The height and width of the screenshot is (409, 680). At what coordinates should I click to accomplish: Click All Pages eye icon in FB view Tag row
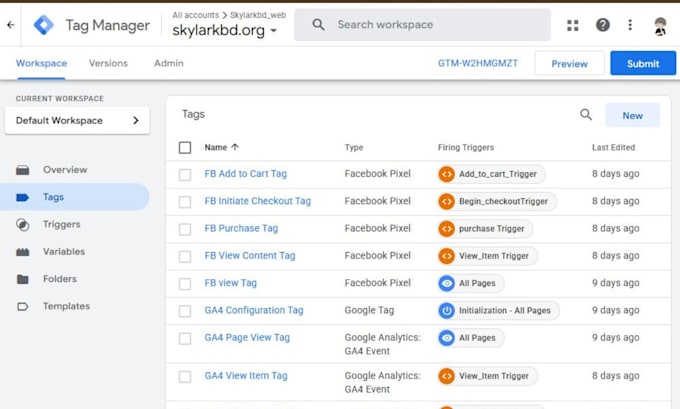pos(446,283)
